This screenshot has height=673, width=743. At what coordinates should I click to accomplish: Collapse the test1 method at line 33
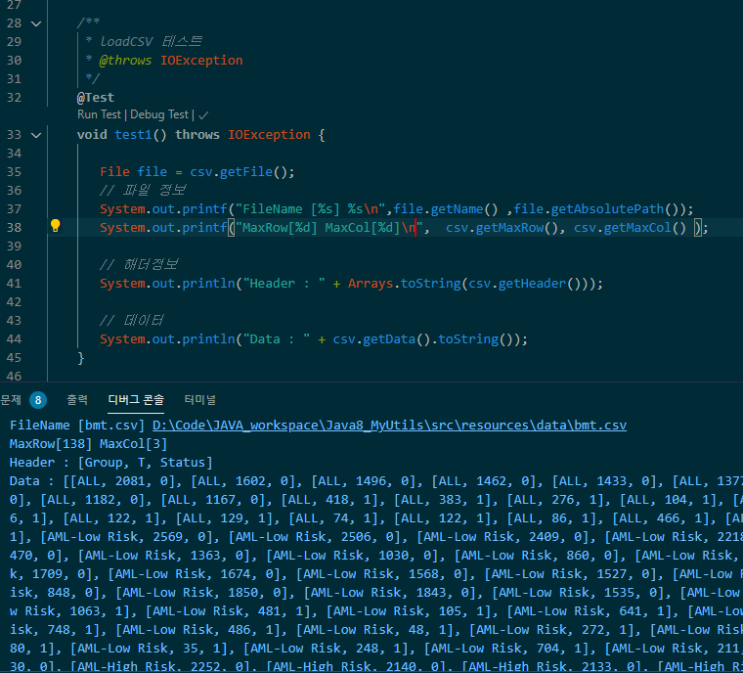coord(36,135)
